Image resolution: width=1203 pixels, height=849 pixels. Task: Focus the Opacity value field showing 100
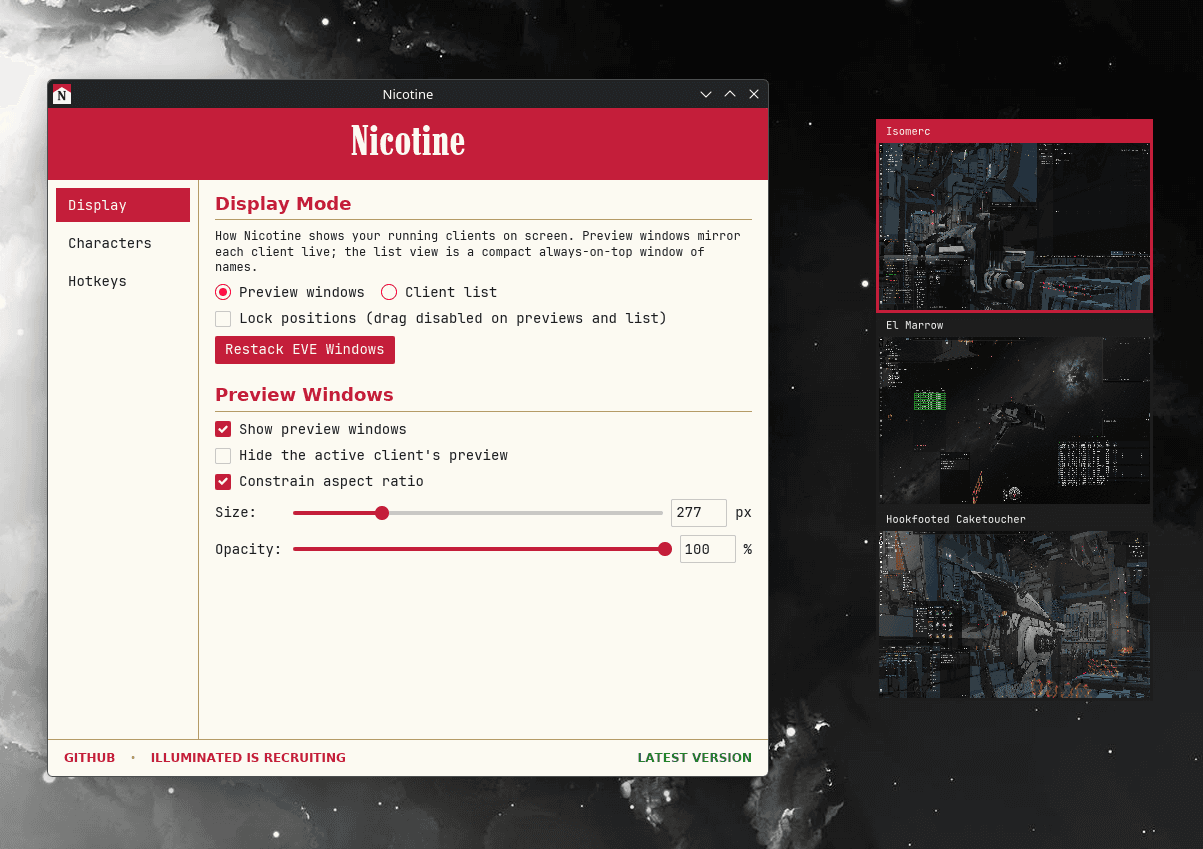(708, 549)
